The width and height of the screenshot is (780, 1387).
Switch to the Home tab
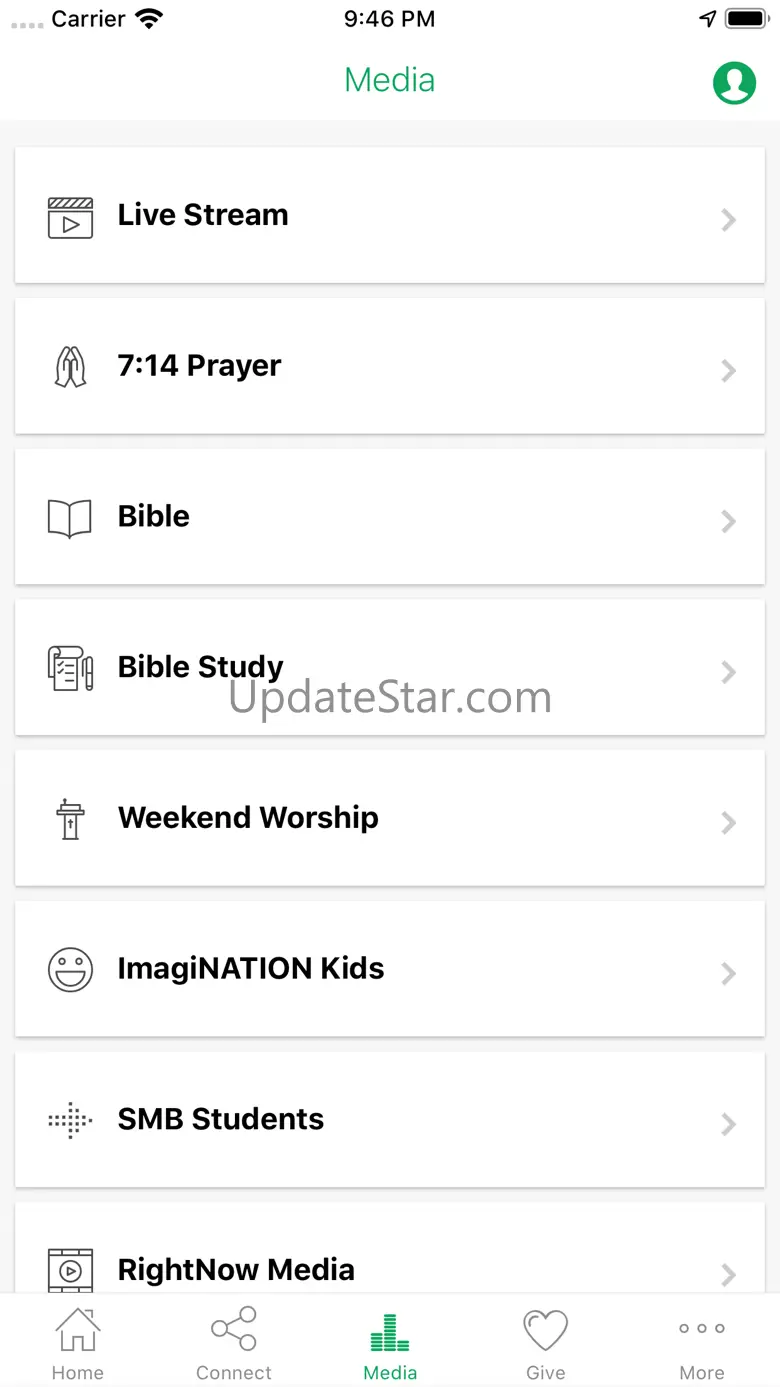coord(78,1344)
